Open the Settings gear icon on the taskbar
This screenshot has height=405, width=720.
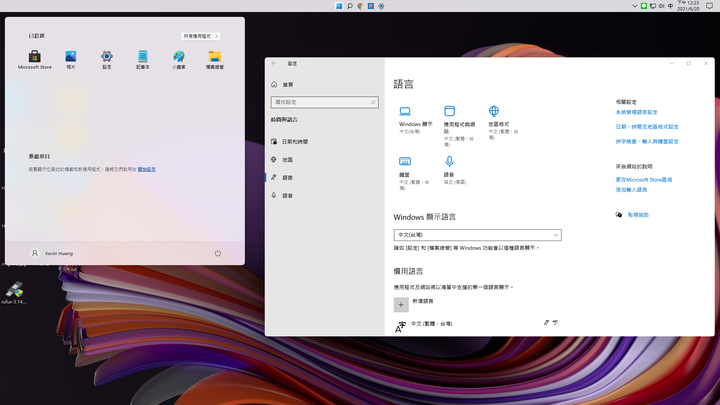click(x=381, y=6)
